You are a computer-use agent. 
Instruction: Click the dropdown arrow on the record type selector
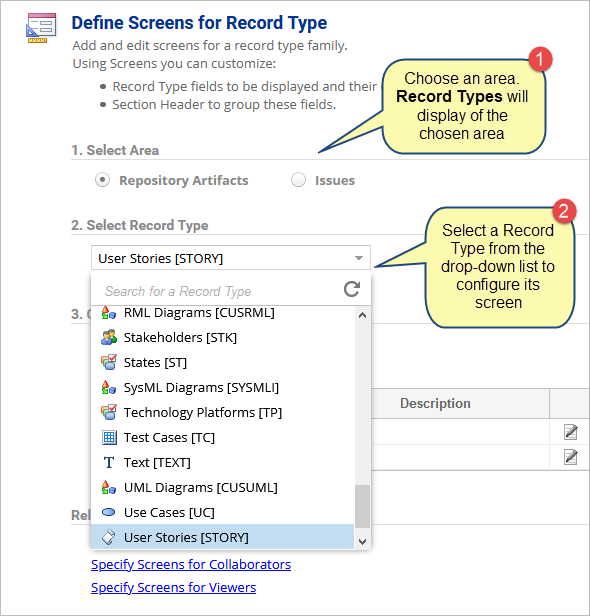pos(358,258)
